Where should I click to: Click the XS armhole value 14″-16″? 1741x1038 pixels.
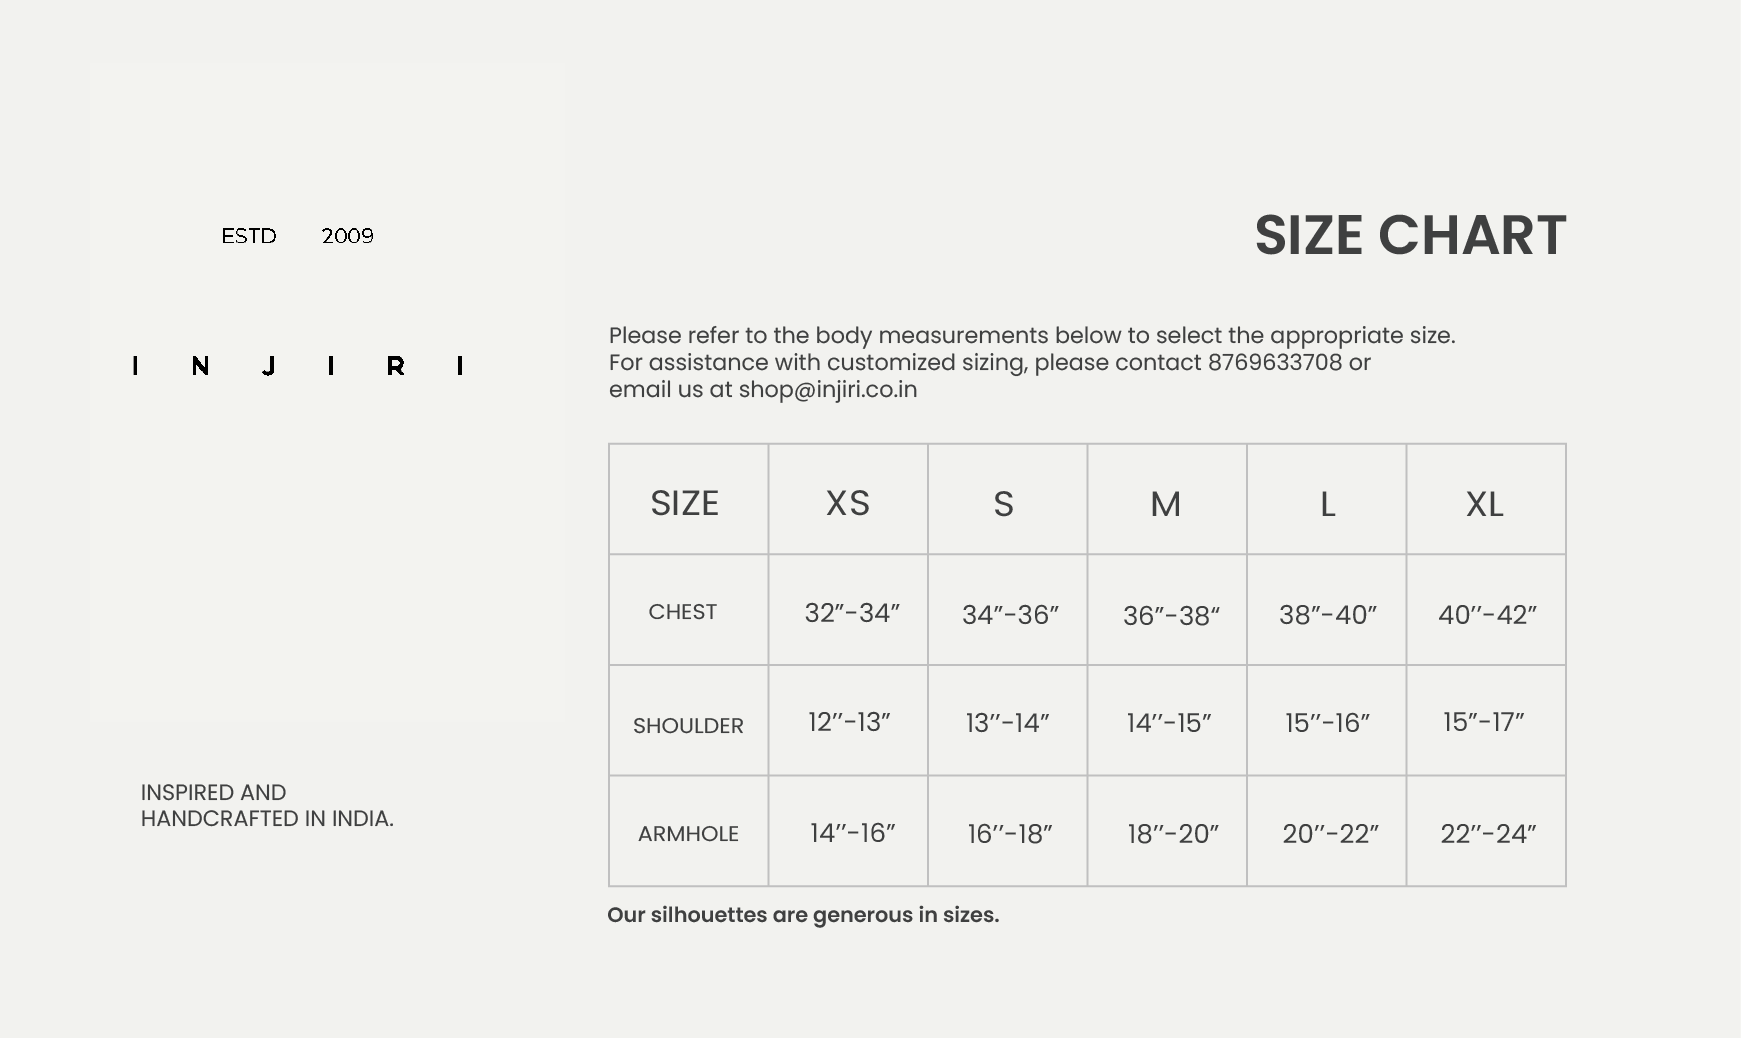(852, 833)
